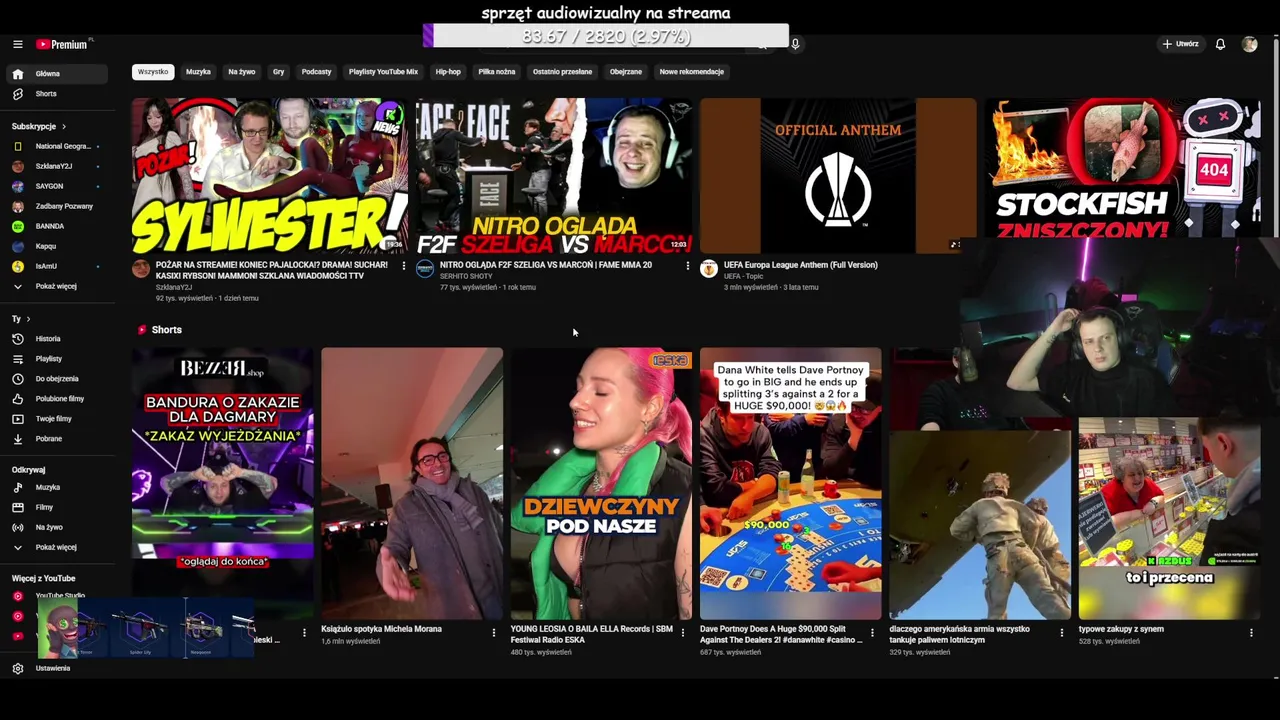Open the notifications bell
This screenshot has width=1280, height=720.
click(1220, 44)
